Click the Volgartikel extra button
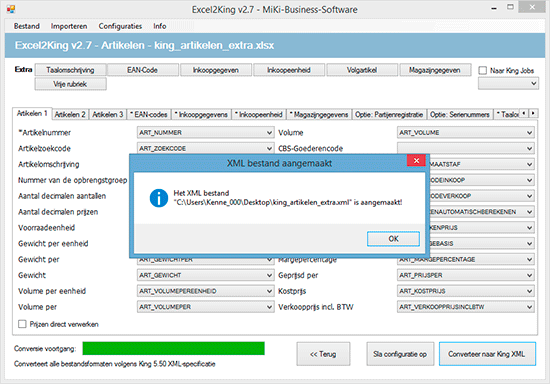Image resolution: width=550 pixels, height=384 pixels. [x=362, y=70]
